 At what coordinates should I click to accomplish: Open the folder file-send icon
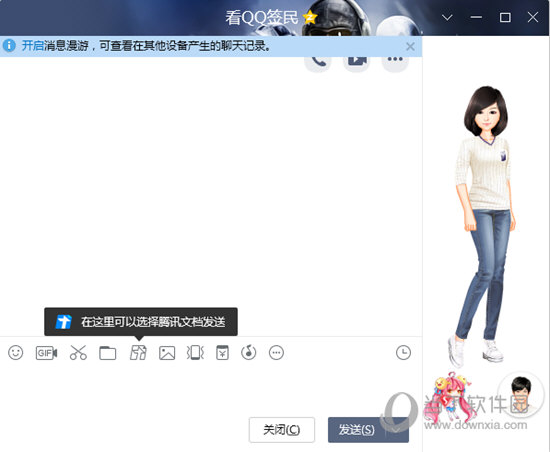[x=108, y=353]
